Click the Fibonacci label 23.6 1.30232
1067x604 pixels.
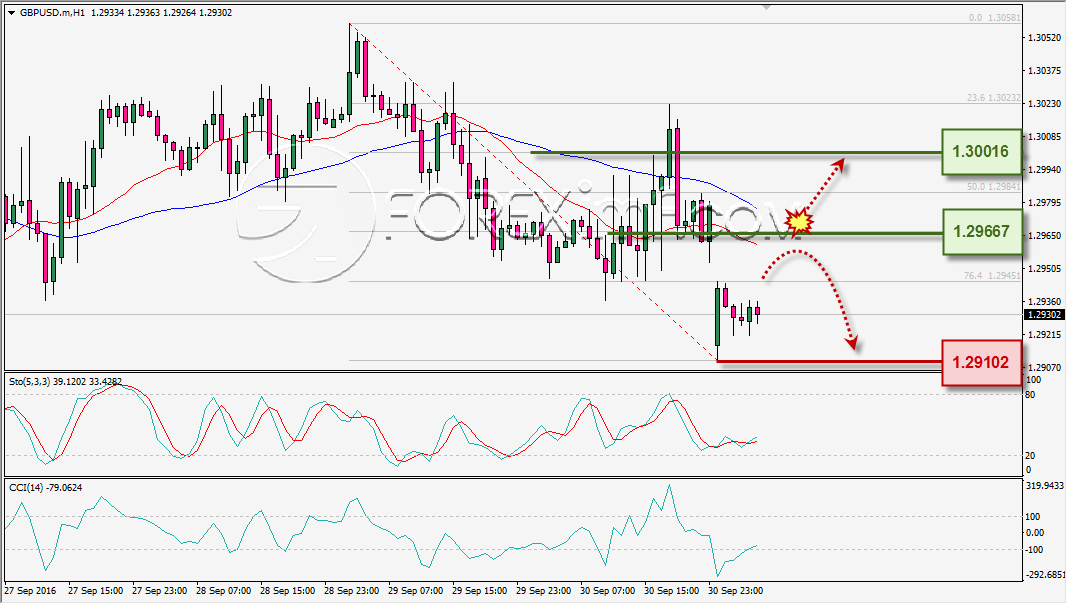click(x=994, y=98)
